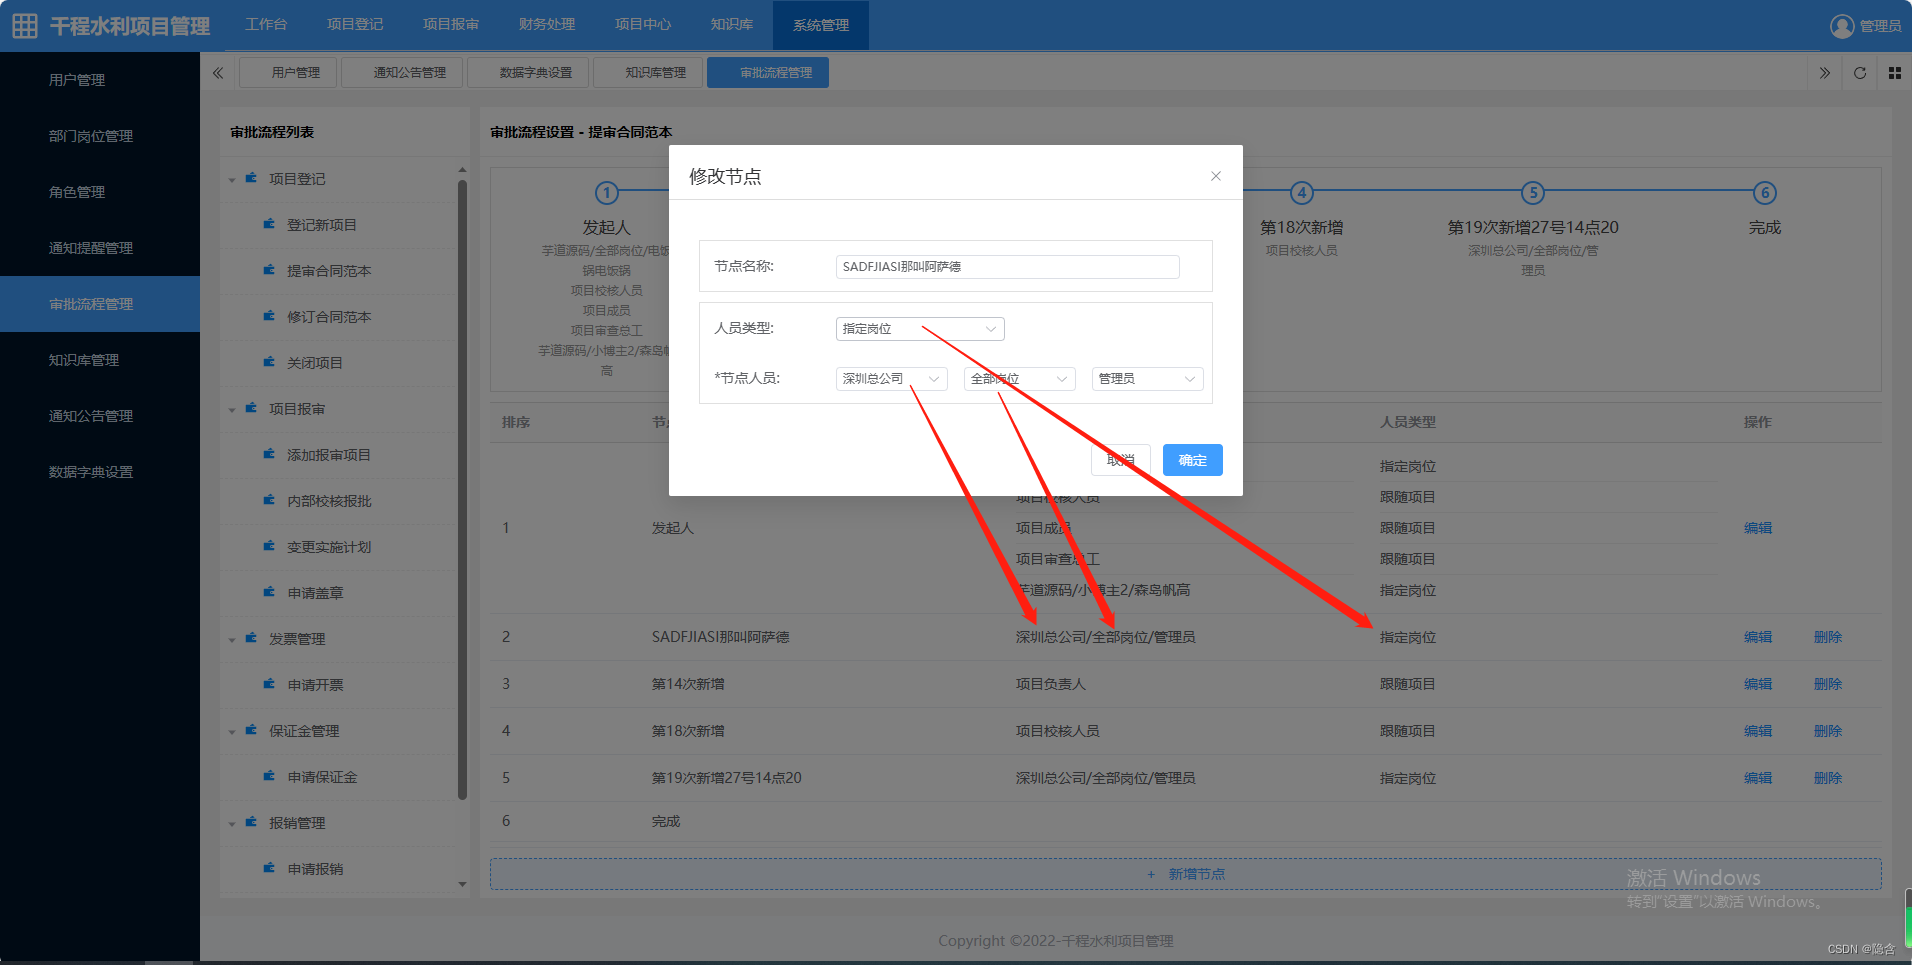Open the 深圳总公司 company dropdown
Screen dimensions: 1912x965
(891, 379)
